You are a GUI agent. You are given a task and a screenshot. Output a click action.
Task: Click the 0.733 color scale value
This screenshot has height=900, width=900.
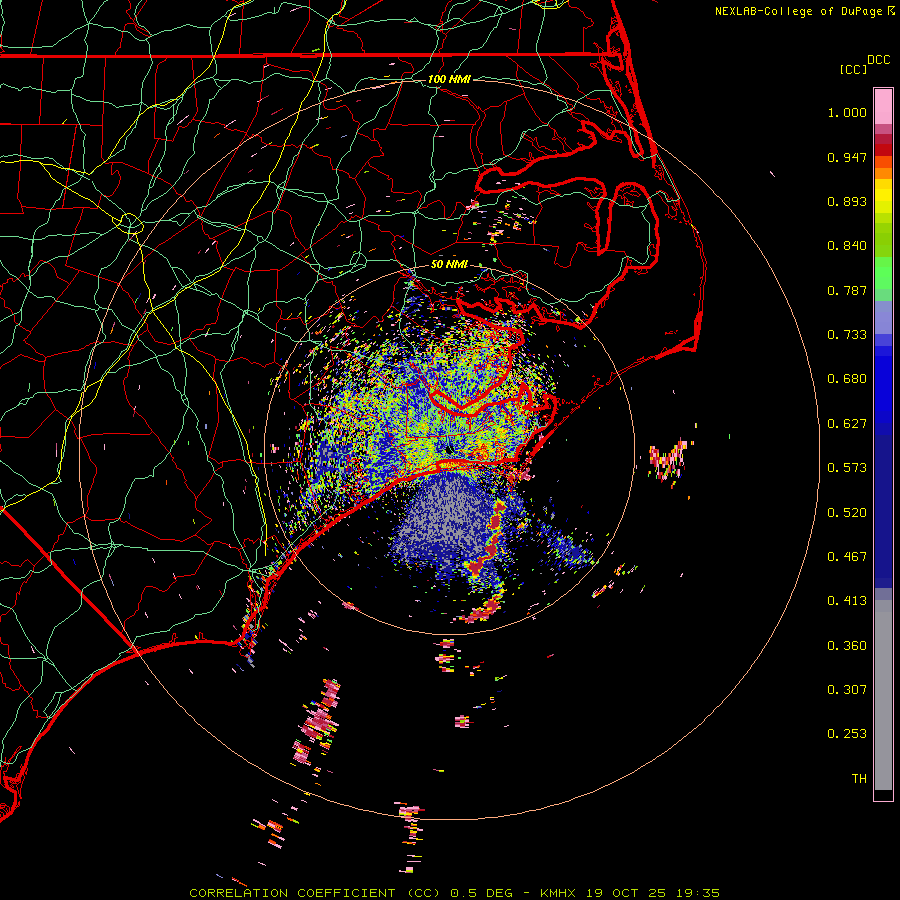[x=847, y=335]
